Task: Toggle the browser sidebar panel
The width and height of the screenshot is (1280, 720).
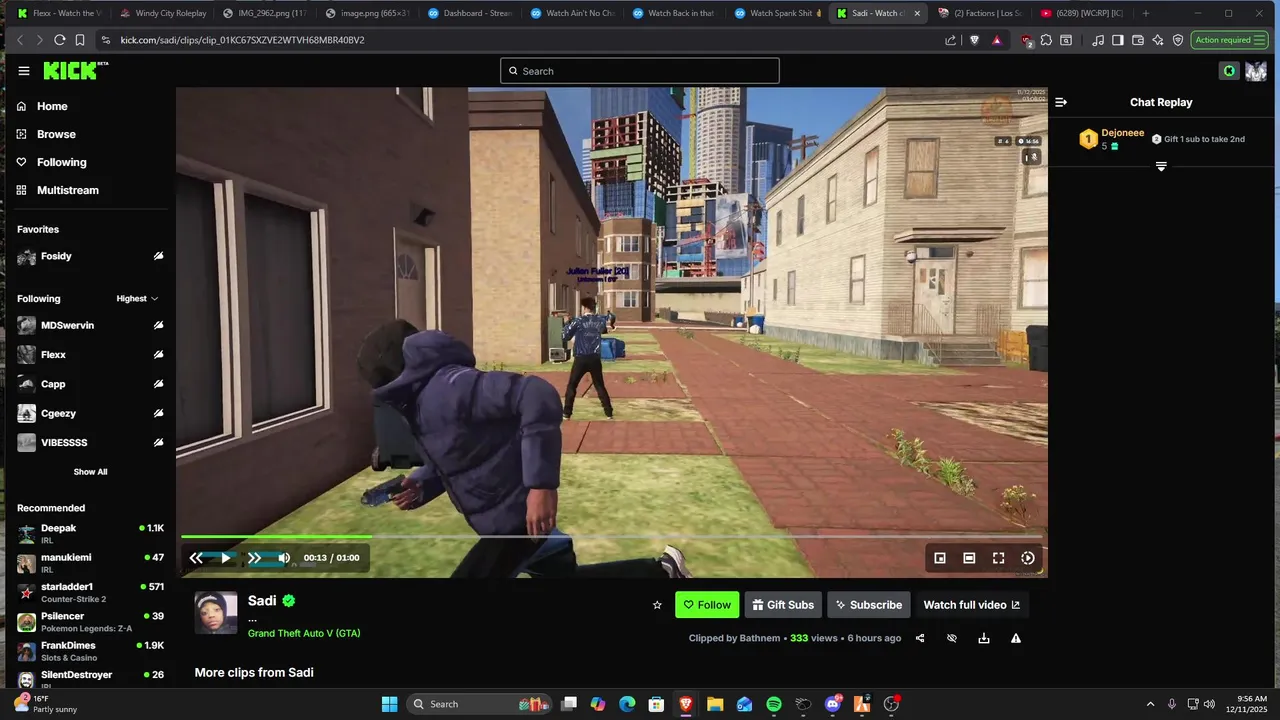Action: 1118,40
